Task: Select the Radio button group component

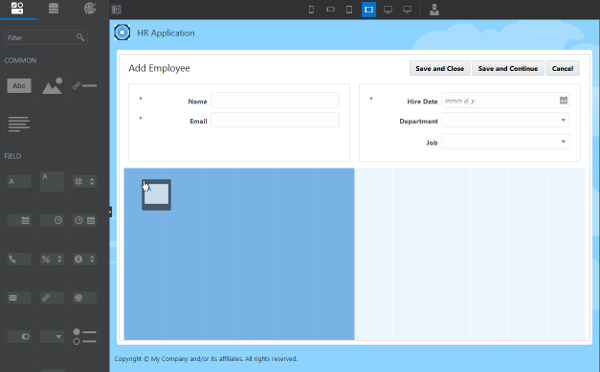Action: (x=85, y=336)
